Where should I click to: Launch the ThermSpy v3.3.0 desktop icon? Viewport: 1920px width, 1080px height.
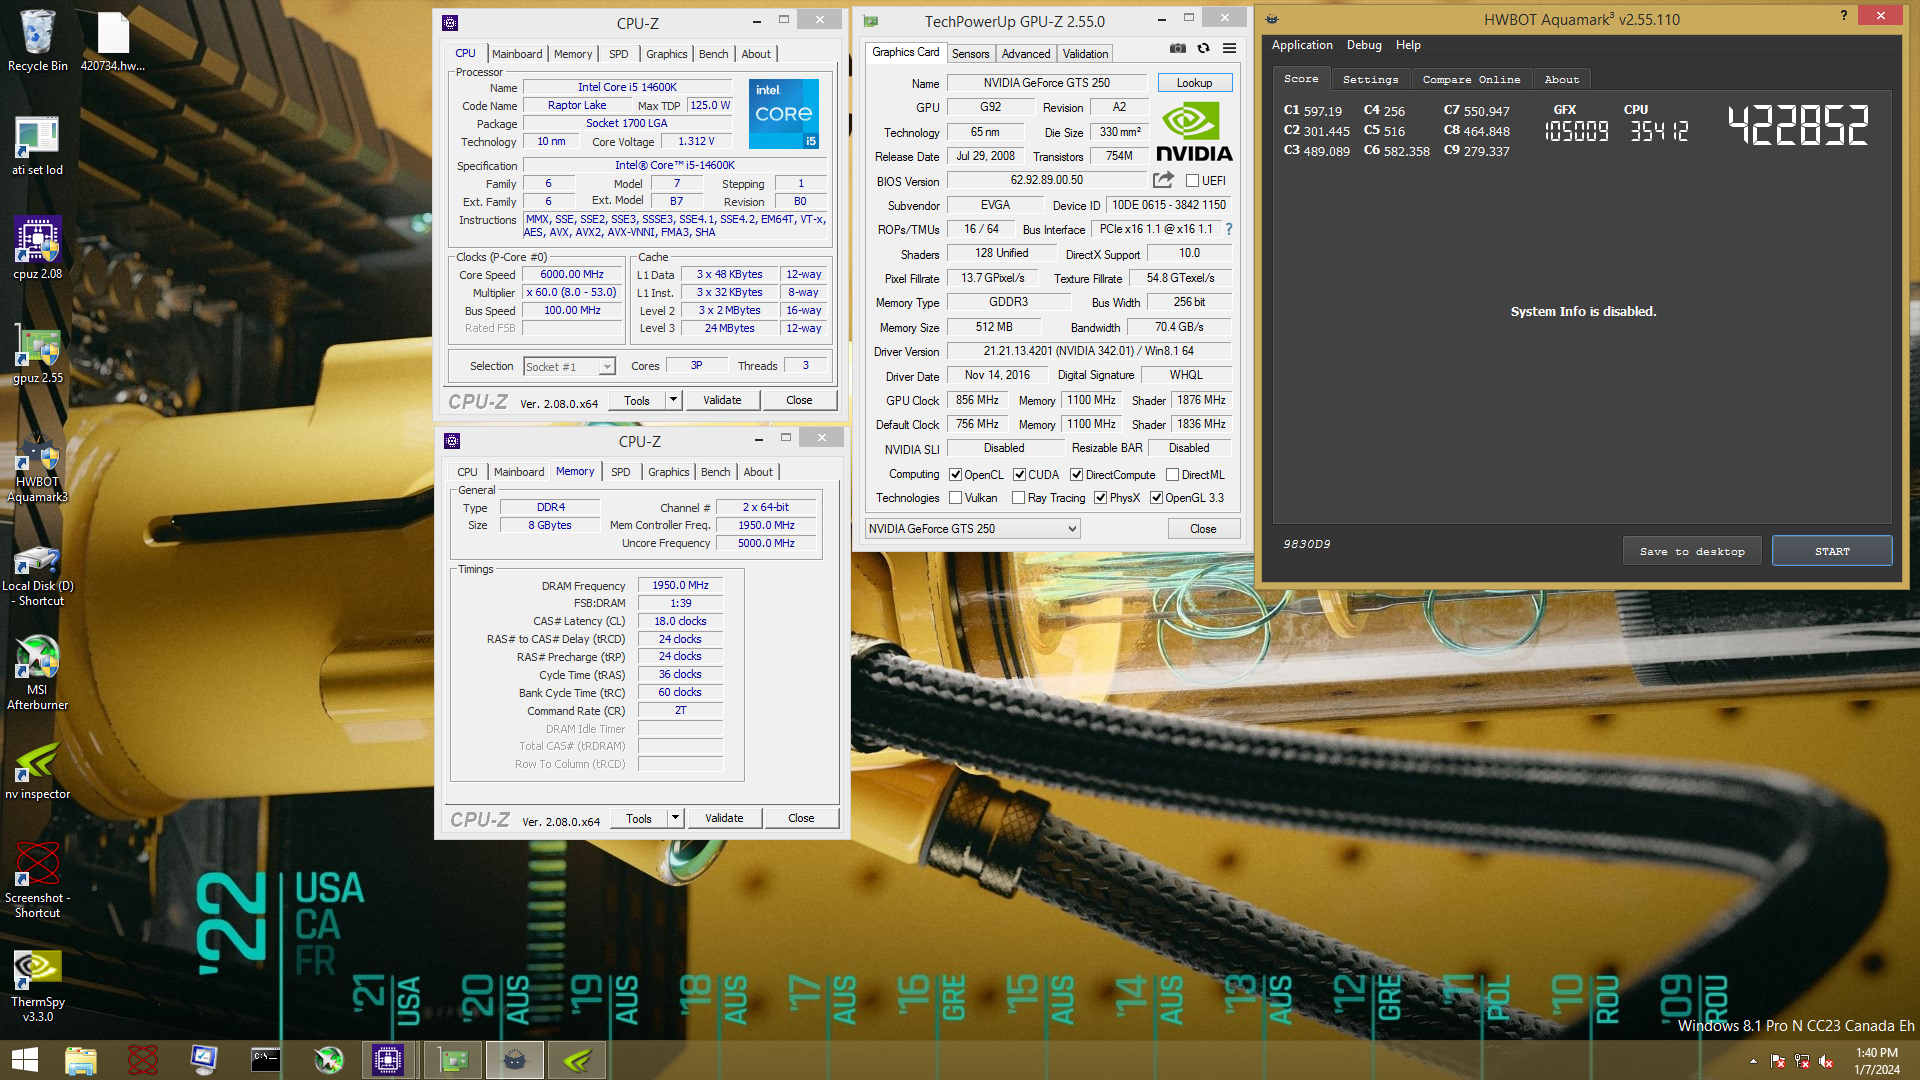coord(37,985)
